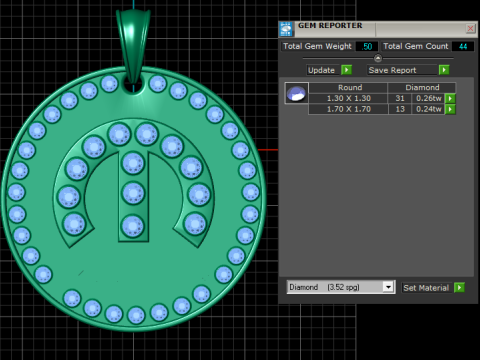This screenshot has width=480, height=360.
Task: Click the Diamond (3.52 spg) combo box
Action: (341, 287)
